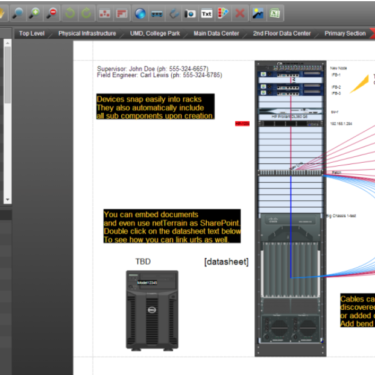Click the blue rack device icon
Image resolution: width=375 pixels, height=375 pixels.
pyautogui.click(x=157, y=13)
